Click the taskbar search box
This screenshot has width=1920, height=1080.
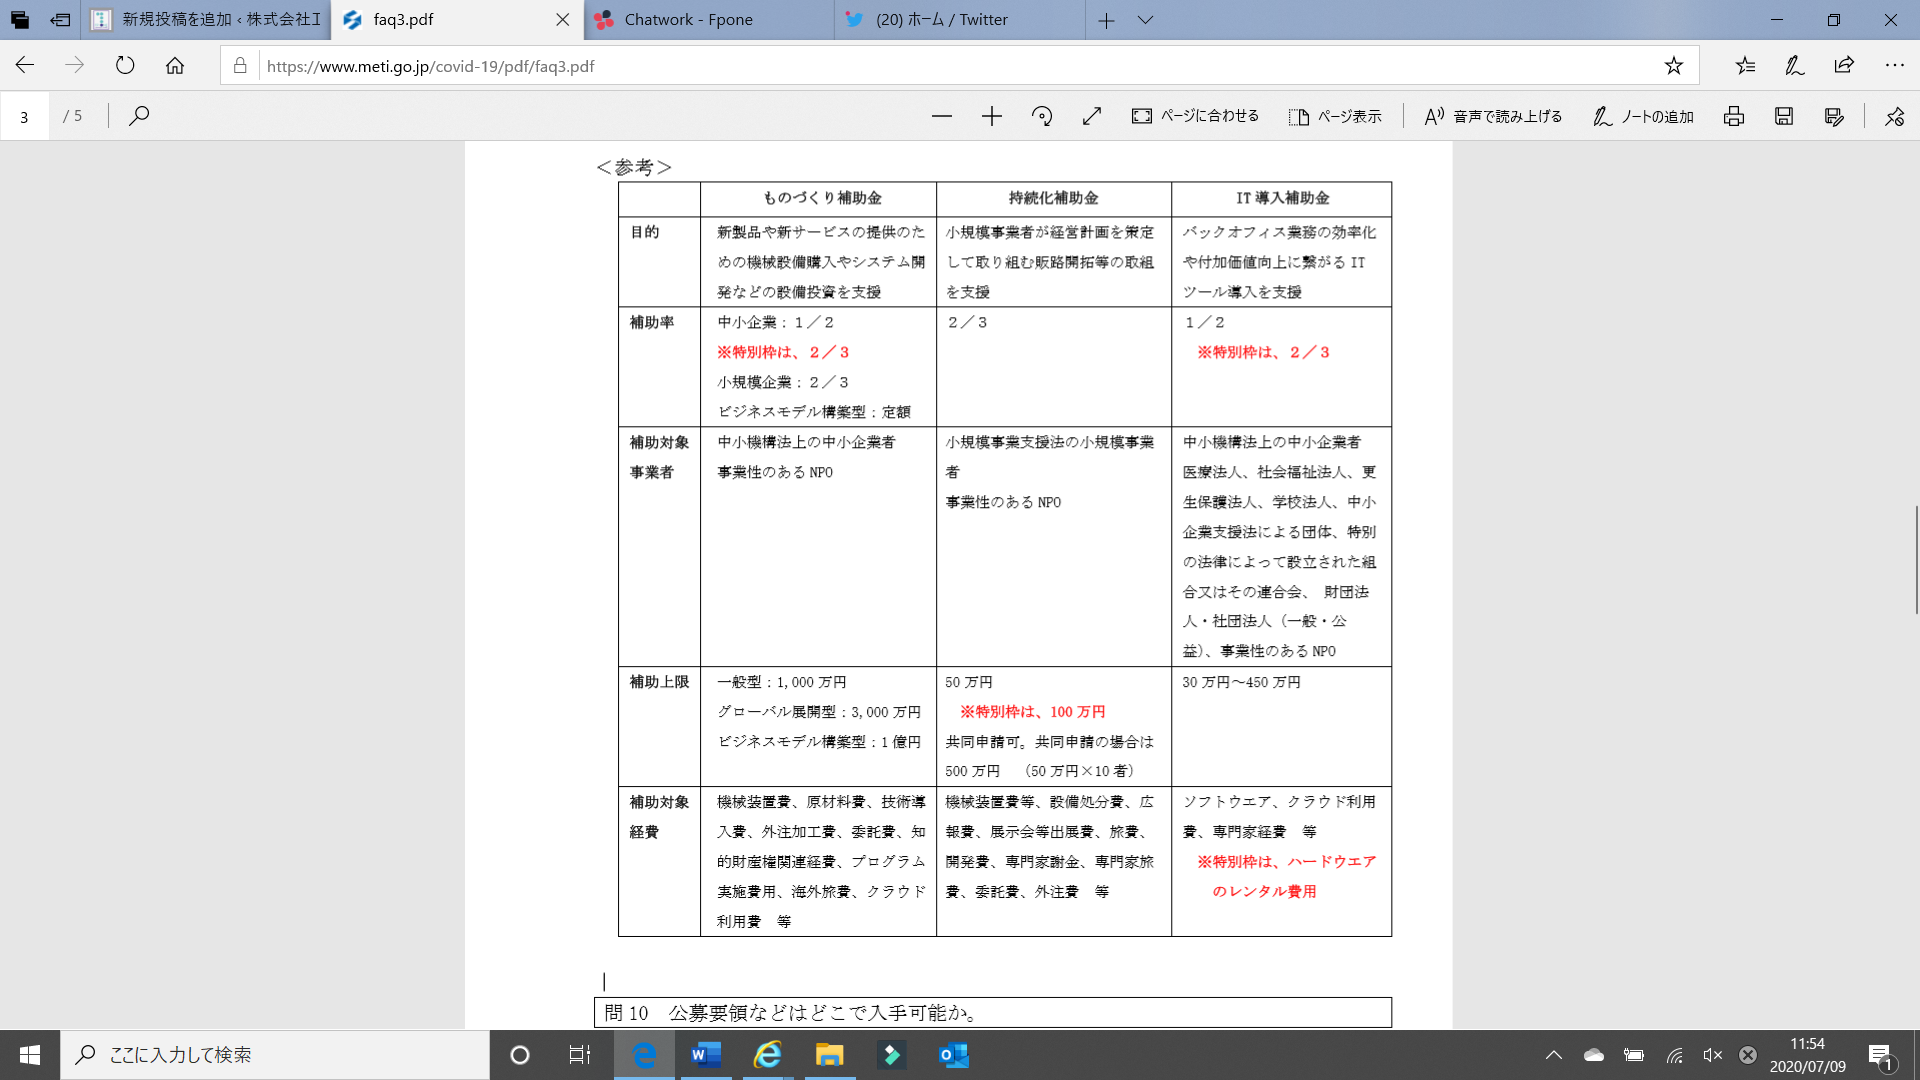275,1055
